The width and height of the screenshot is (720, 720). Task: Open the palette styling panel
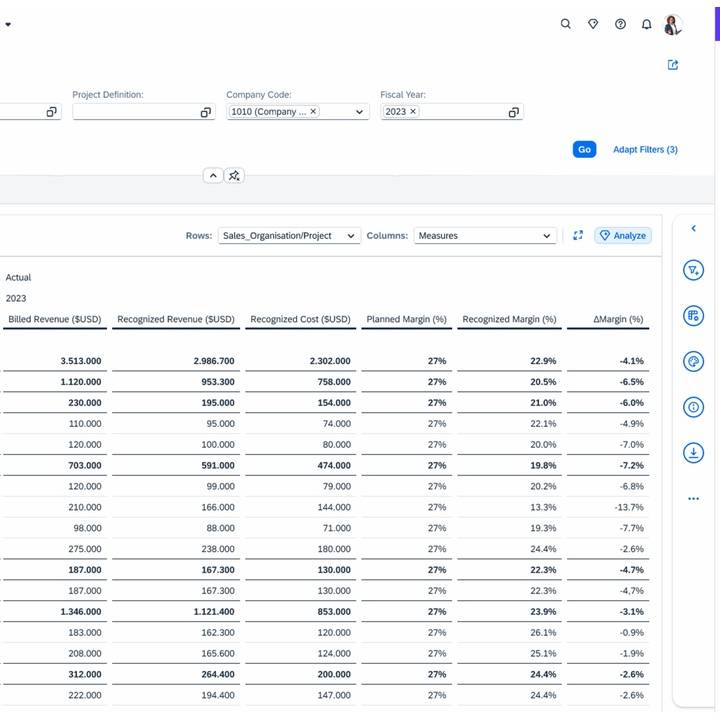coord(693,362)
